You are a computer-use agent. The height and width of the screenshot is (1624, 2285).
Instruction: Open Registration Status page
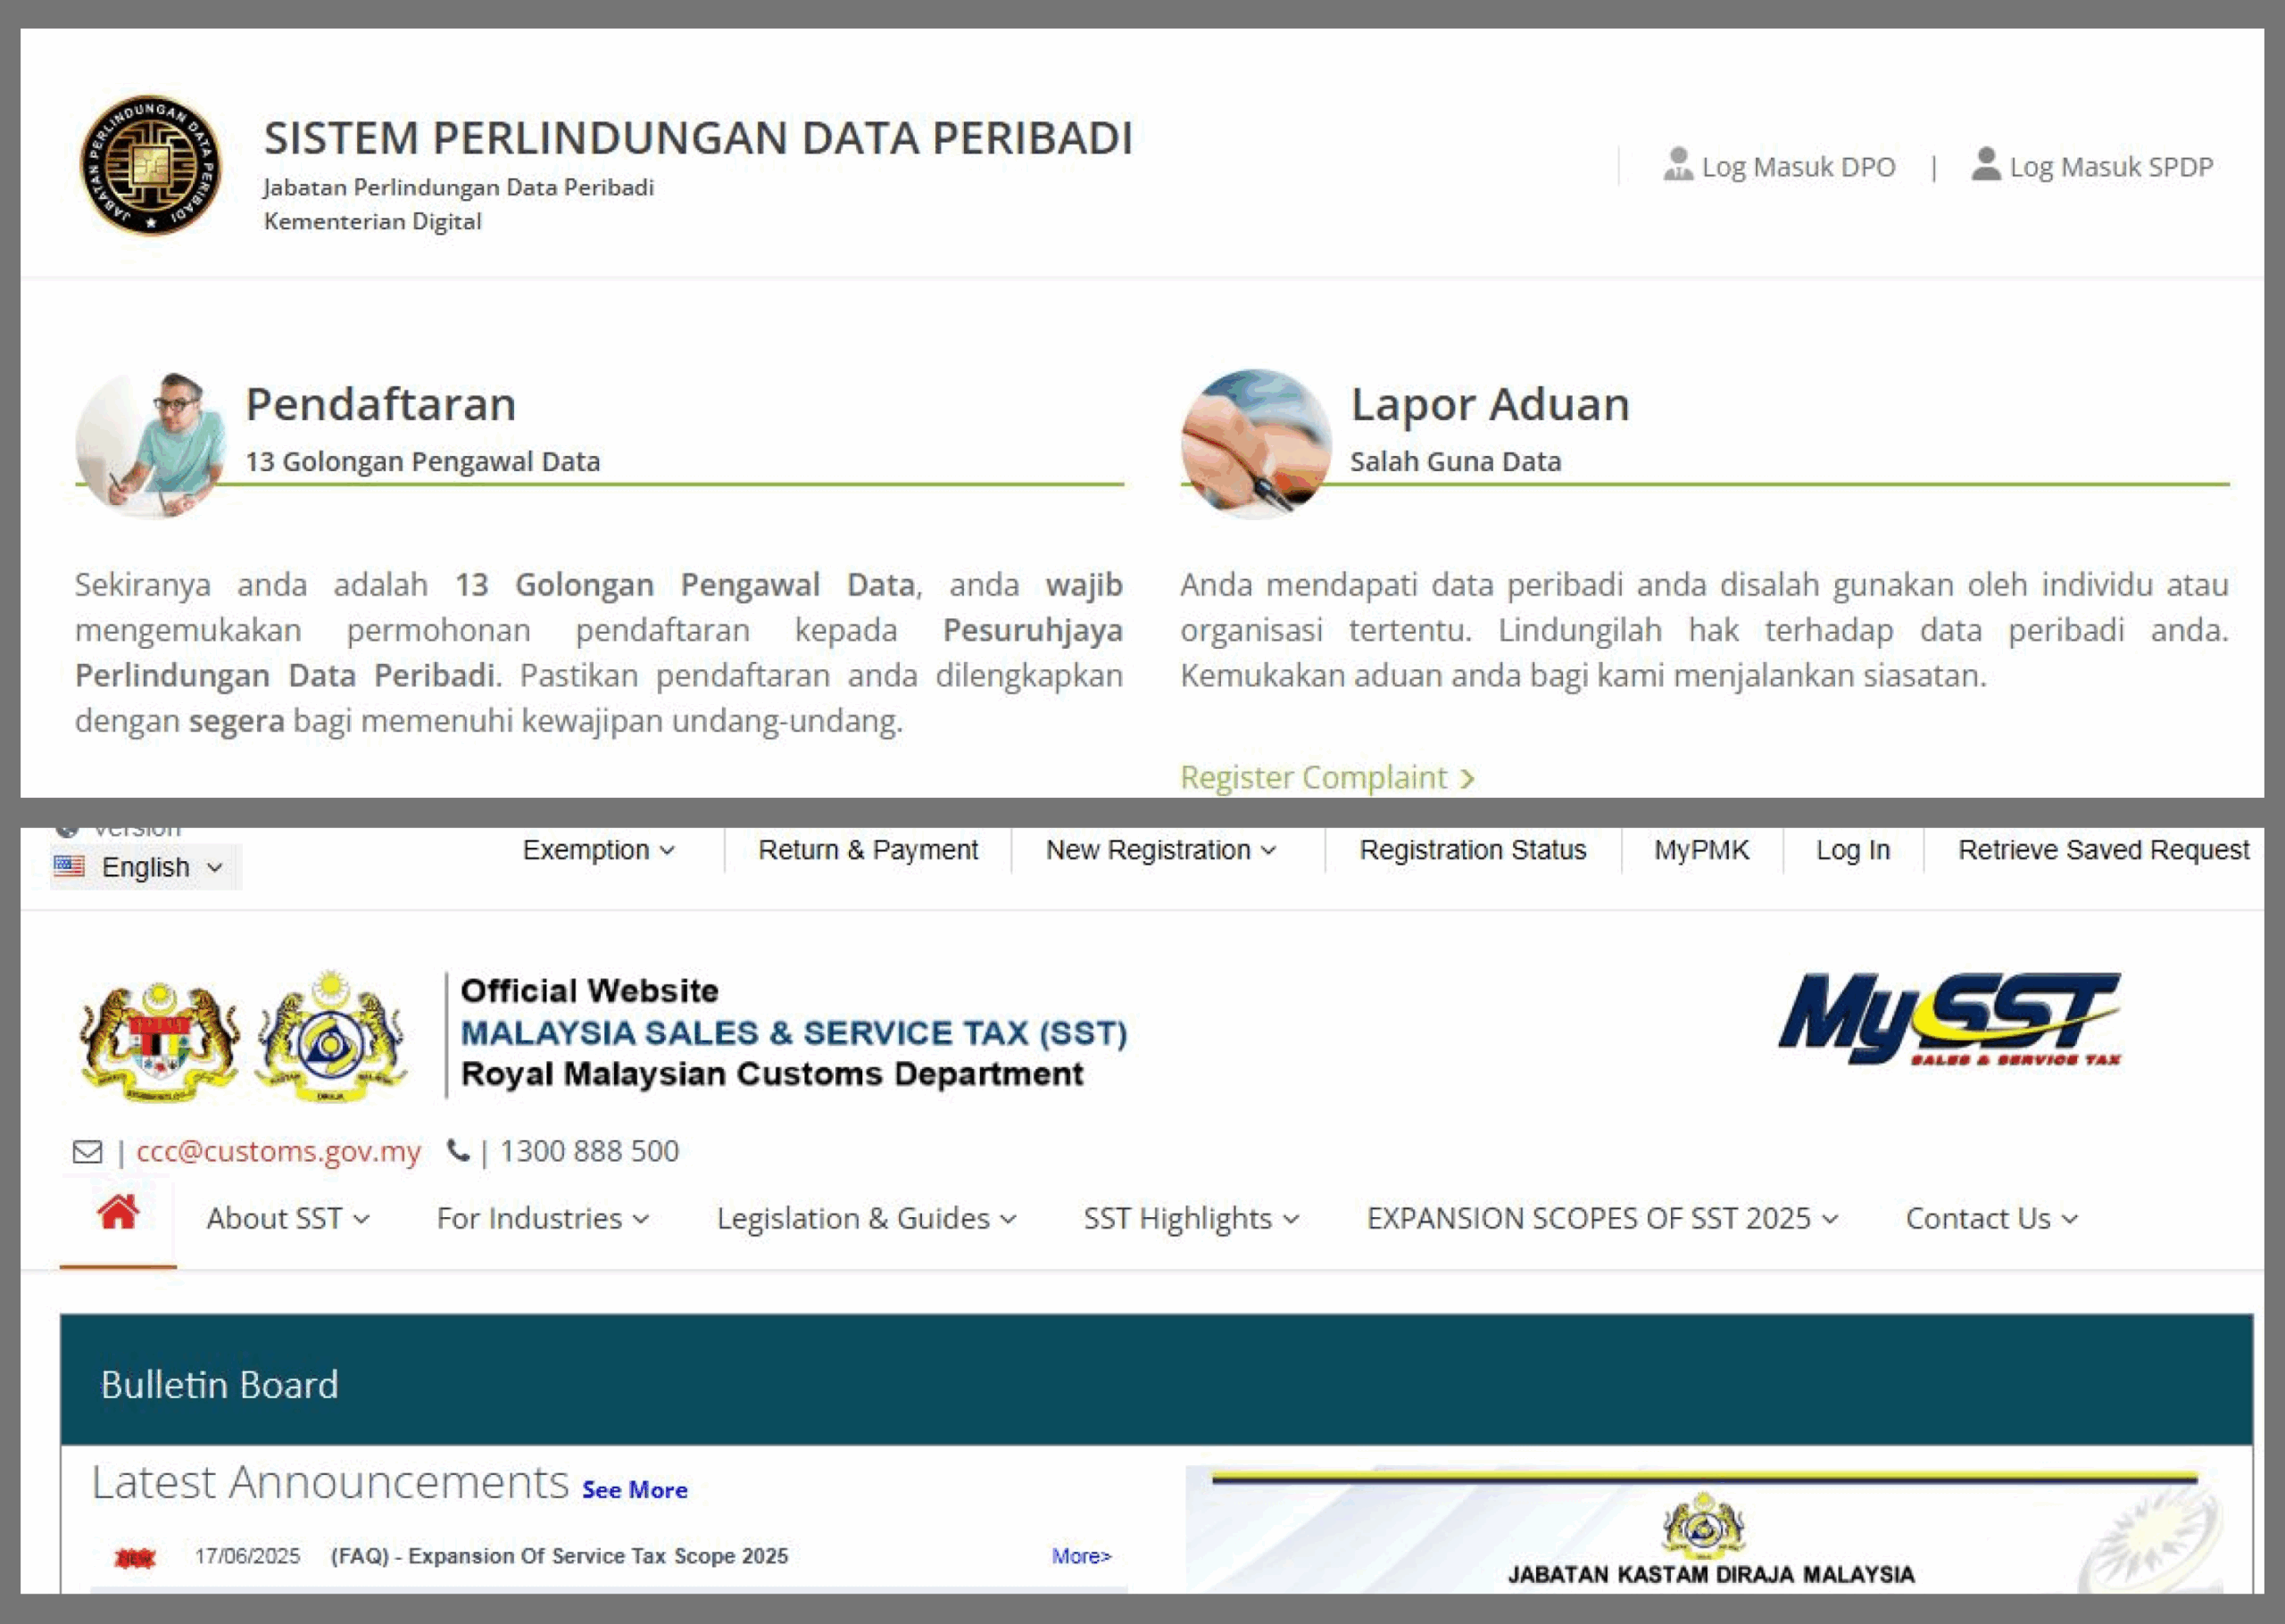(x=1472, y=850)
